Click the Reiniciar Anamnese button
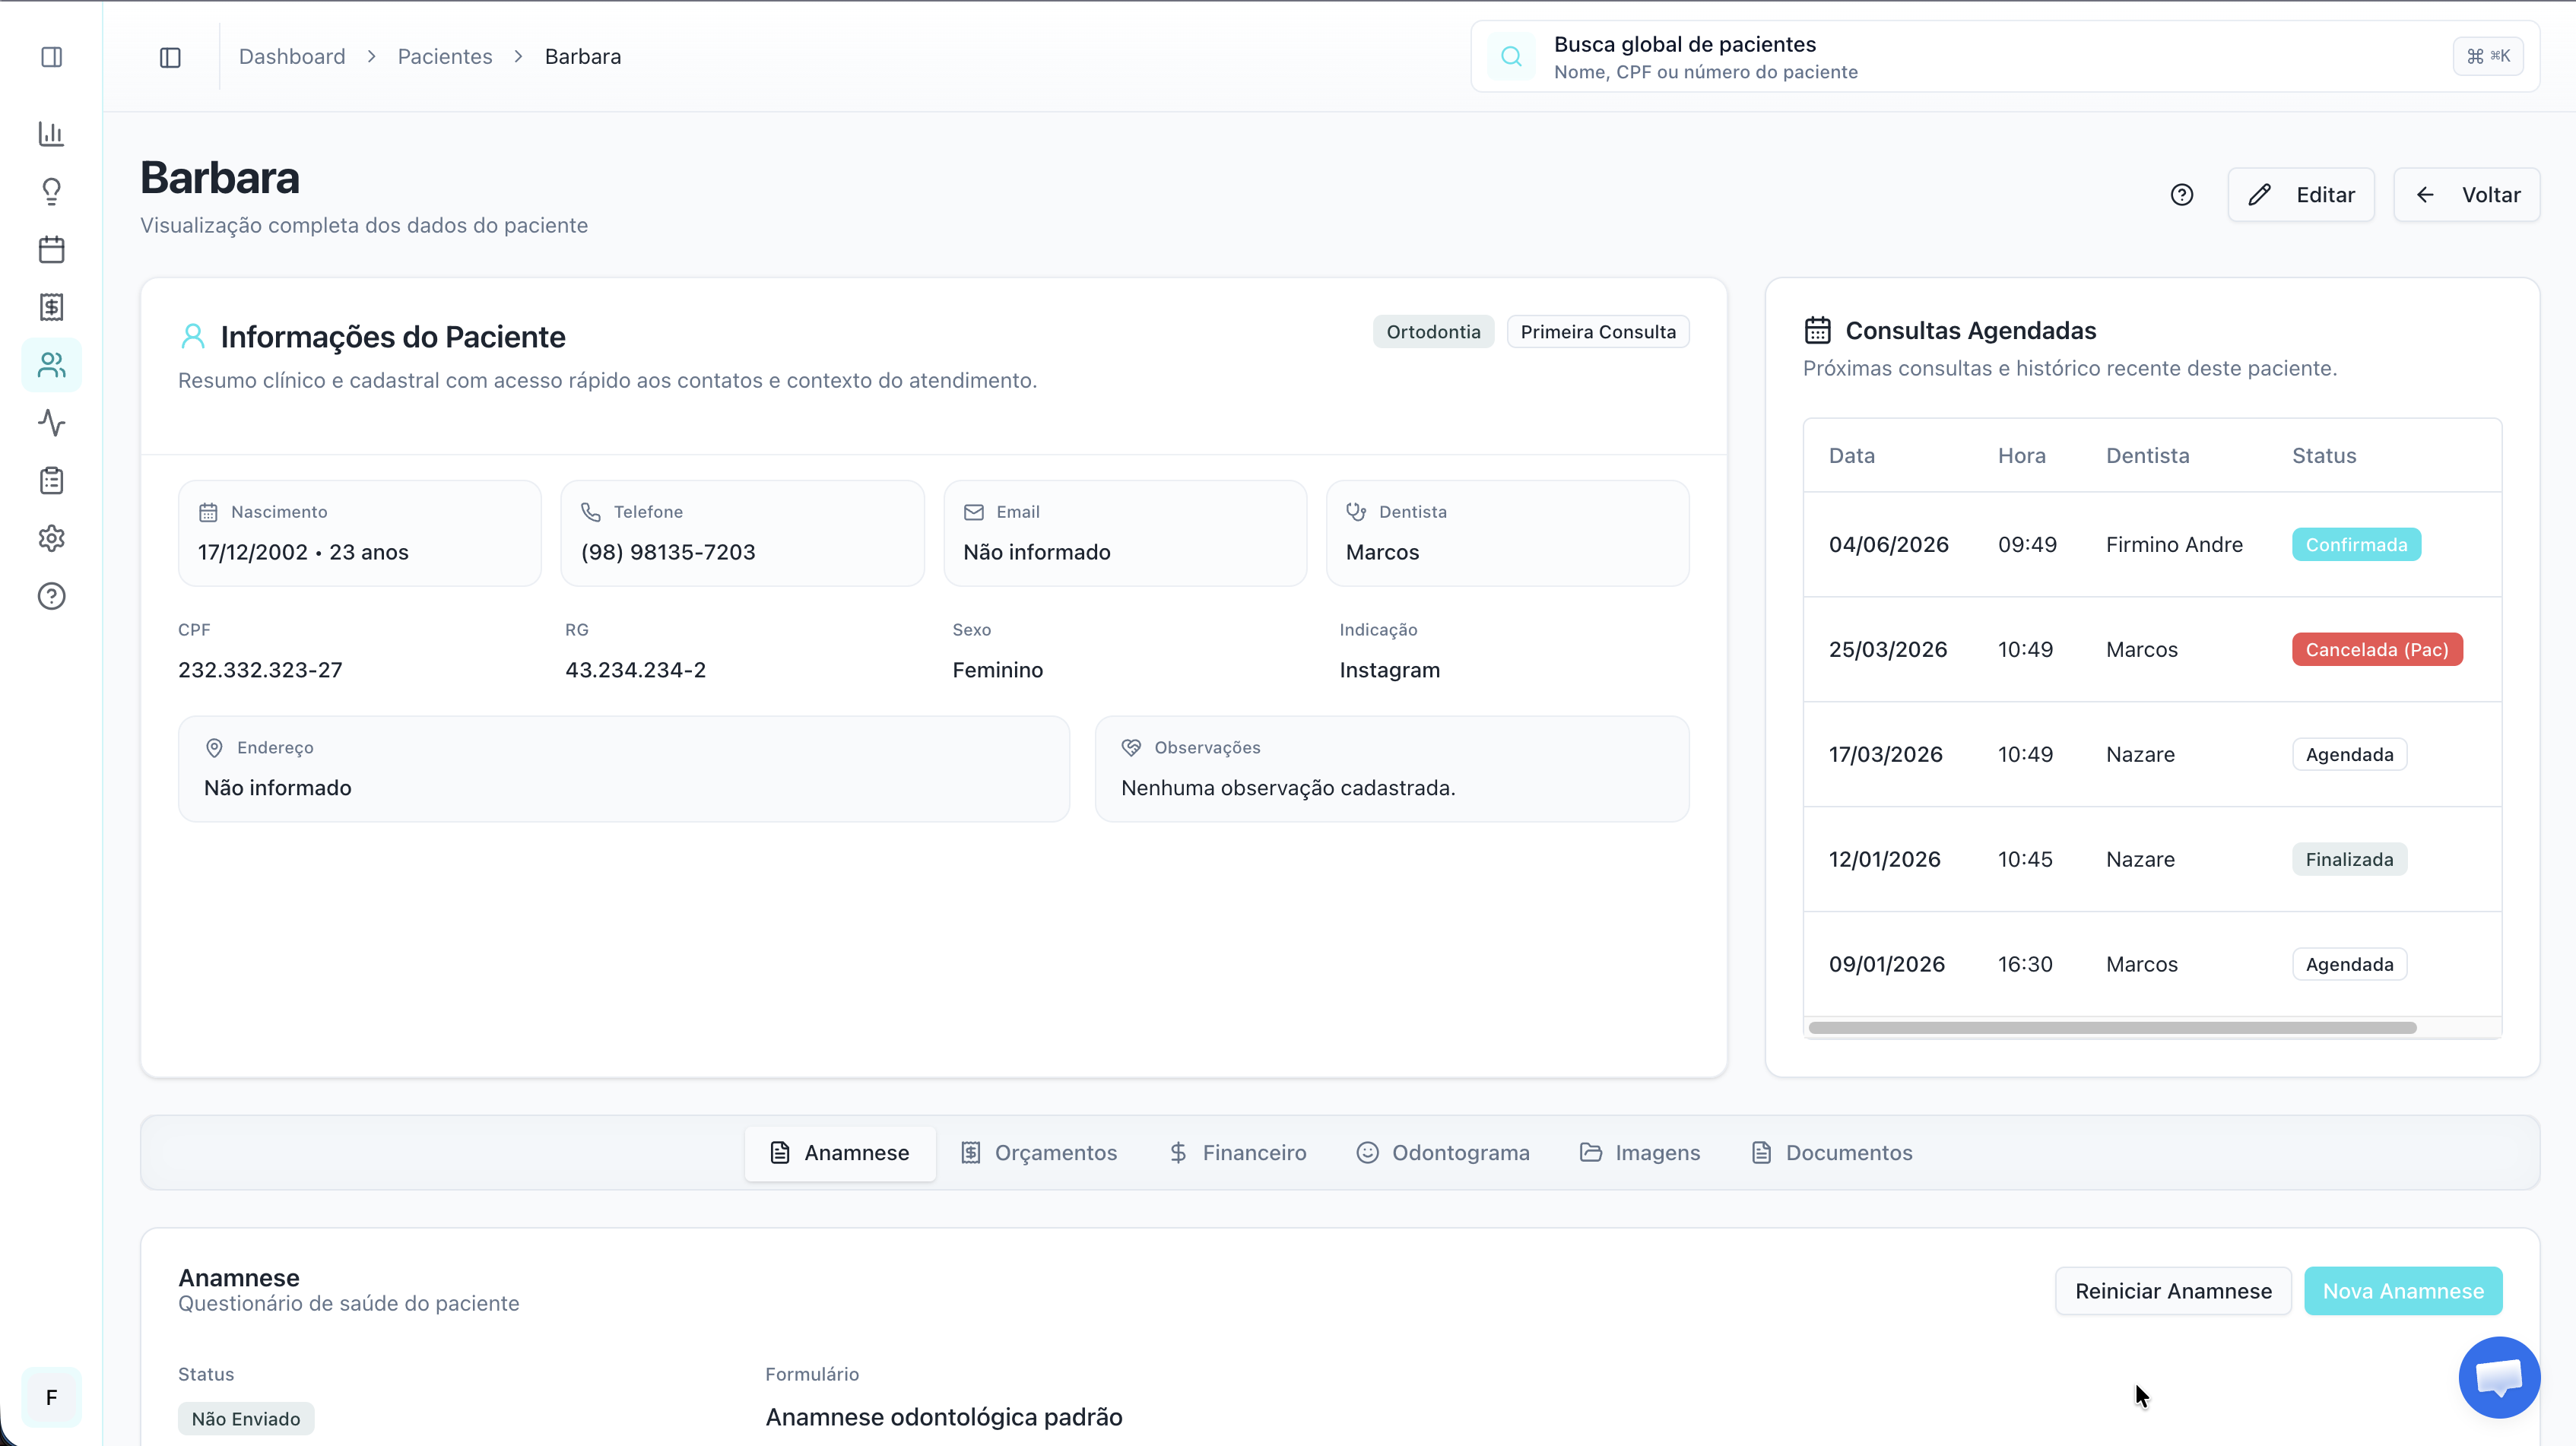The image size is (2576, 1446). pos(2173,1291)
